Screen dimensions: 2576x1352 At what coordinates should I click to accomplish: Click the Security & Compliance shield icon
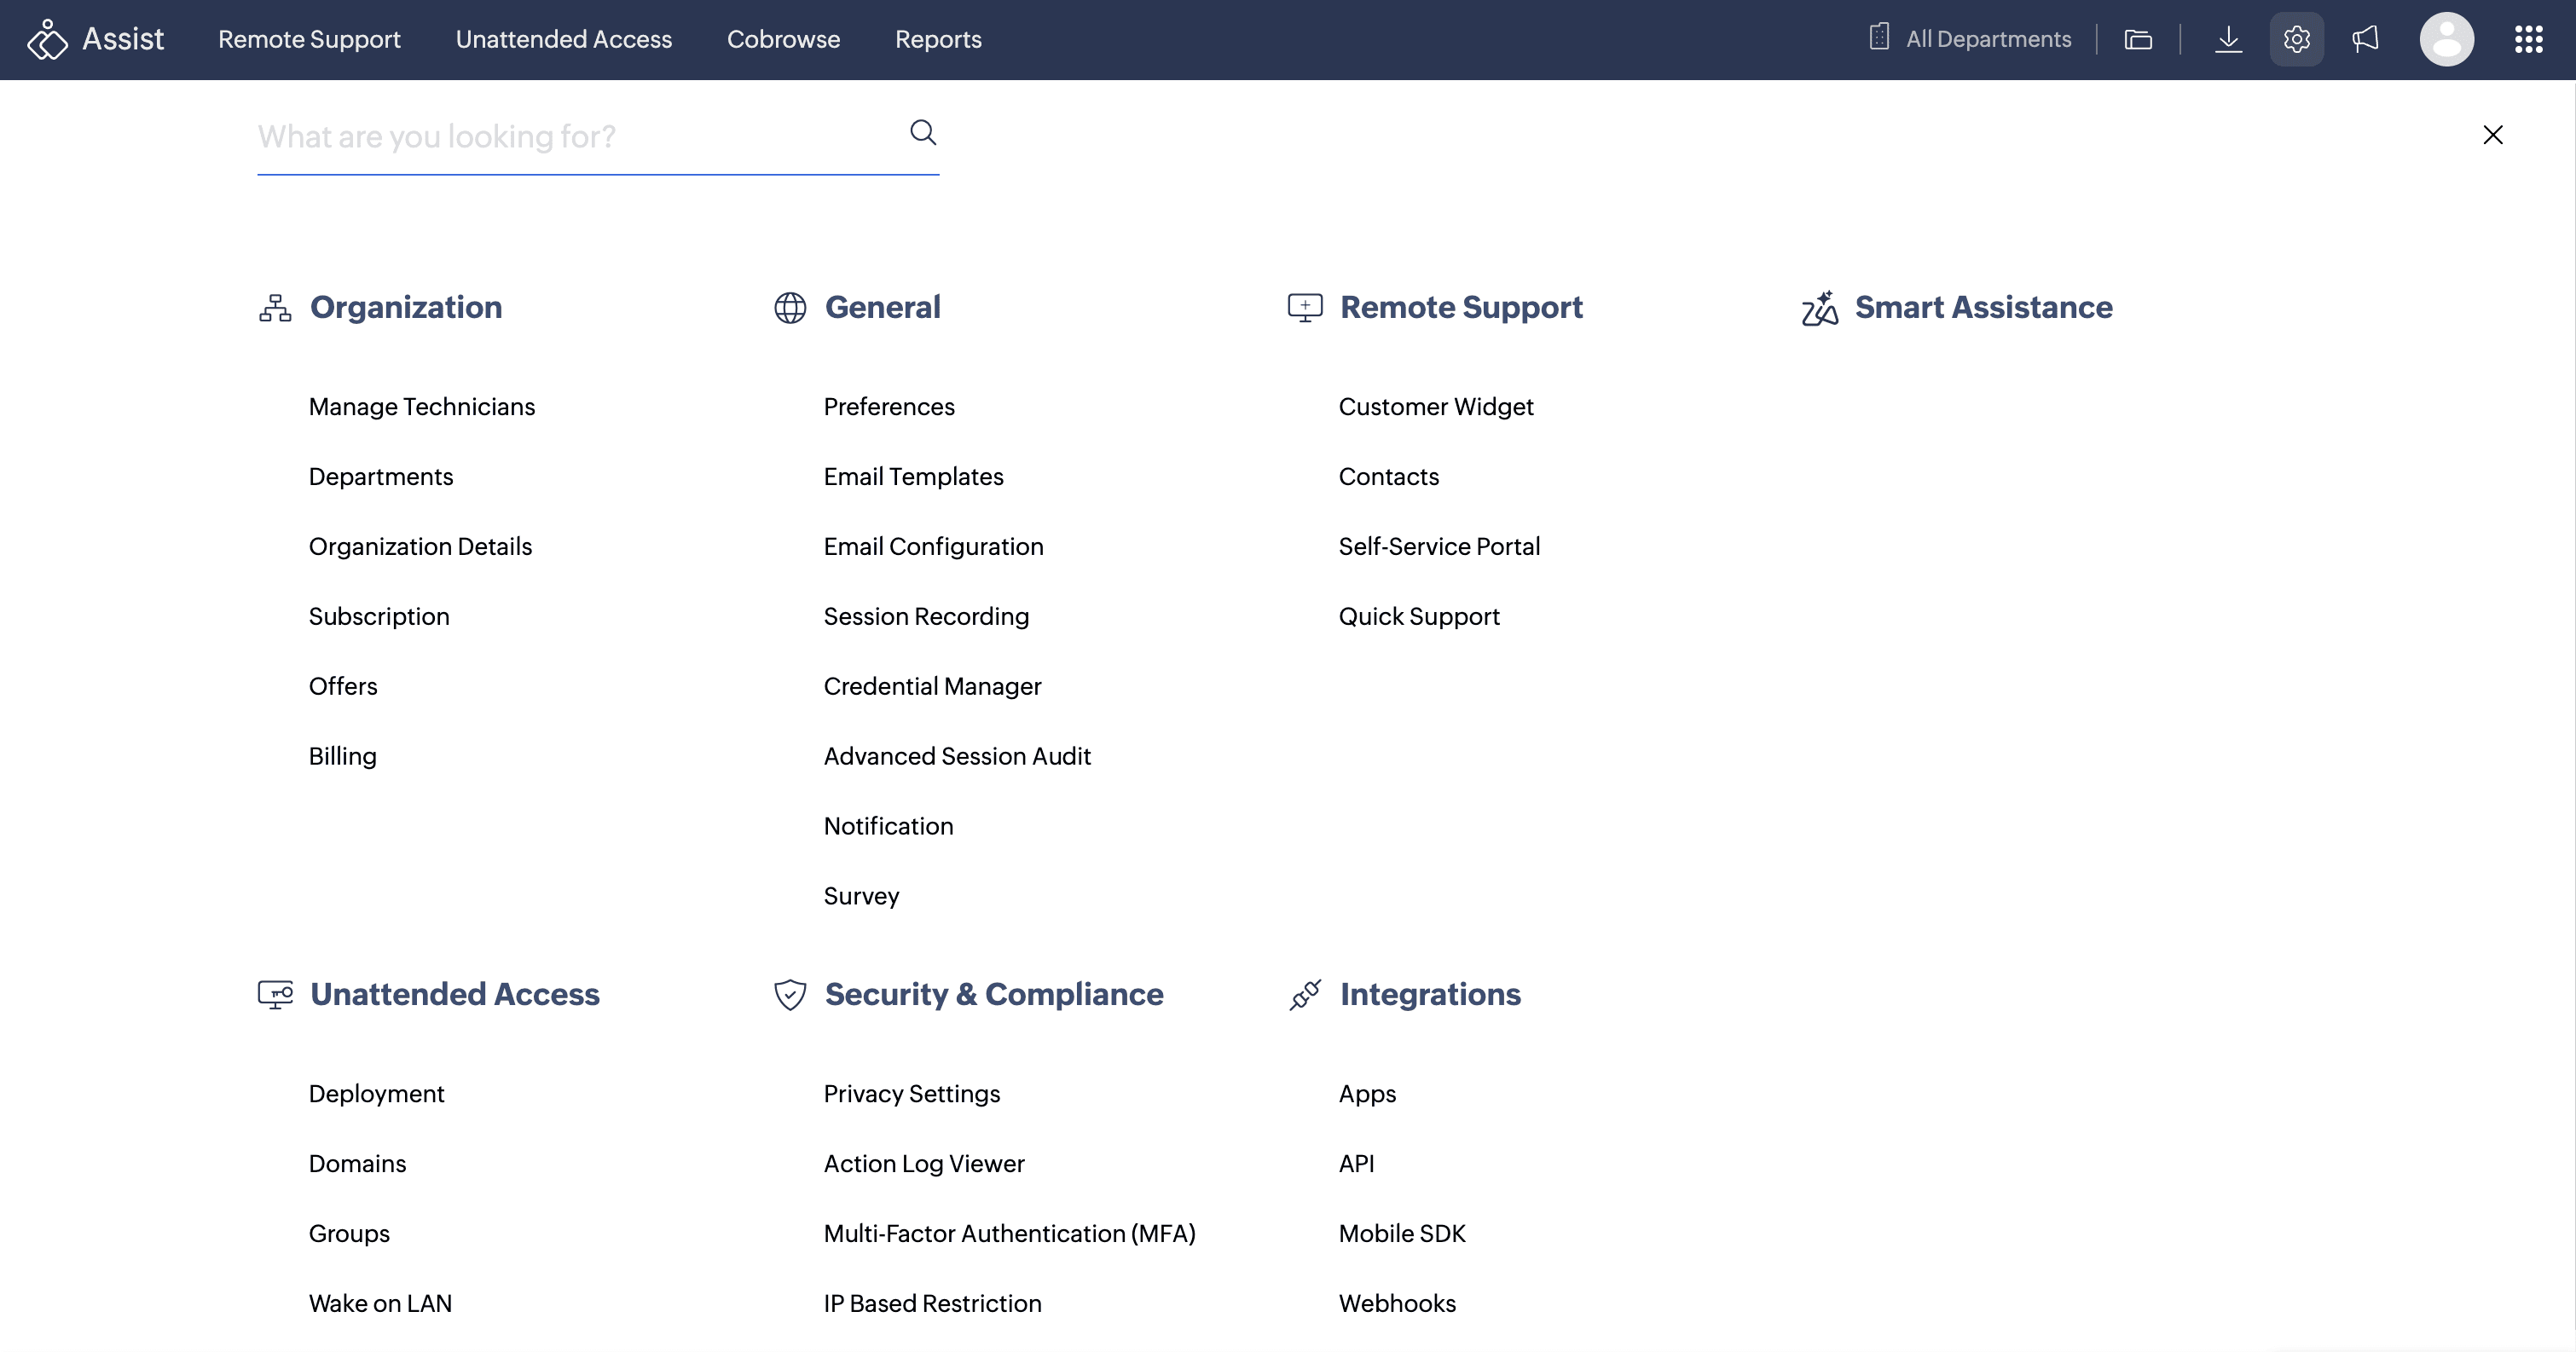[x=790, y=995]
